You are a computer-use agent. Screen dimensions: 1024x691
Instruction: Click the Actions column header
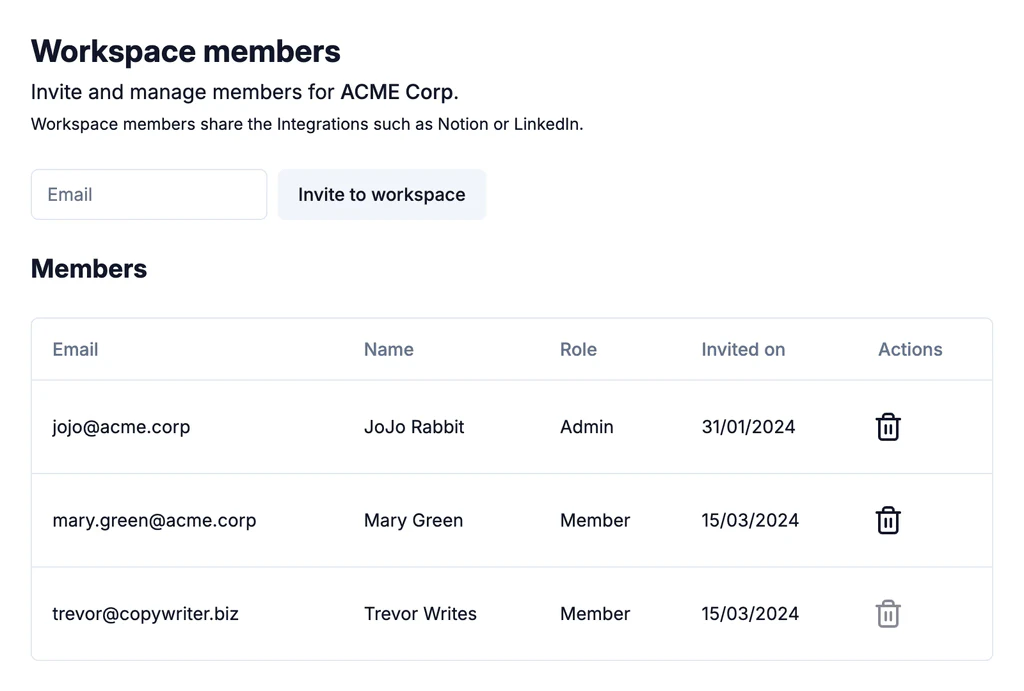click(910, 349)
